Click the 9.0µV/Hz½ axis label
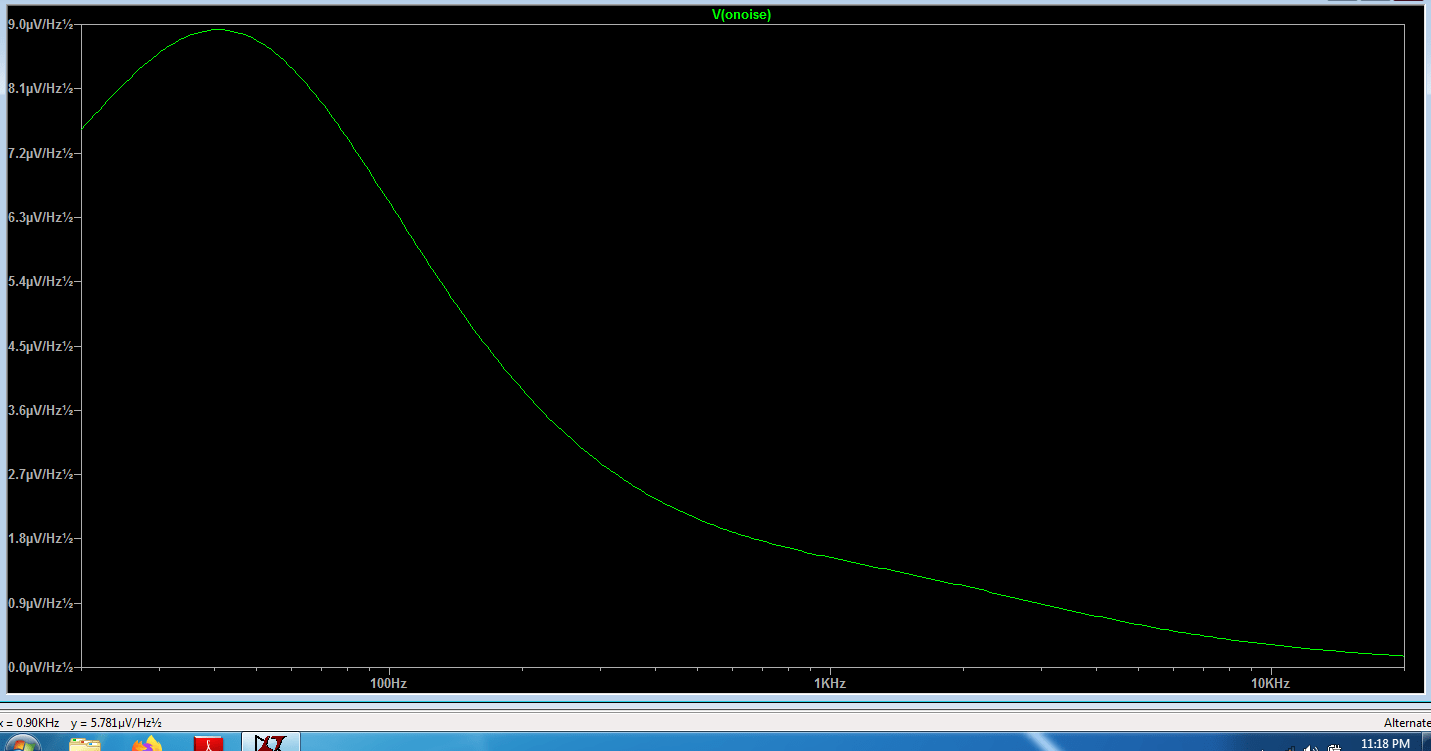1431x751 pixels. (x=40, y=25)
